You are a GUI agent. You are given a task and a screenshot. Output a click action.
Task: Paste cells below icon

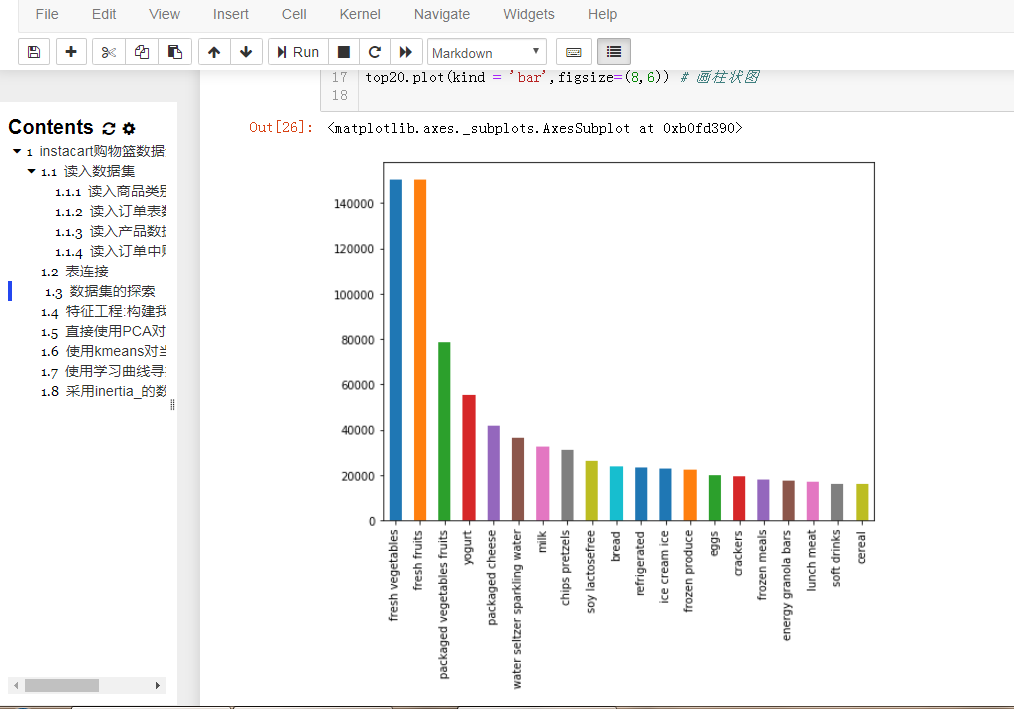[174, 52]
